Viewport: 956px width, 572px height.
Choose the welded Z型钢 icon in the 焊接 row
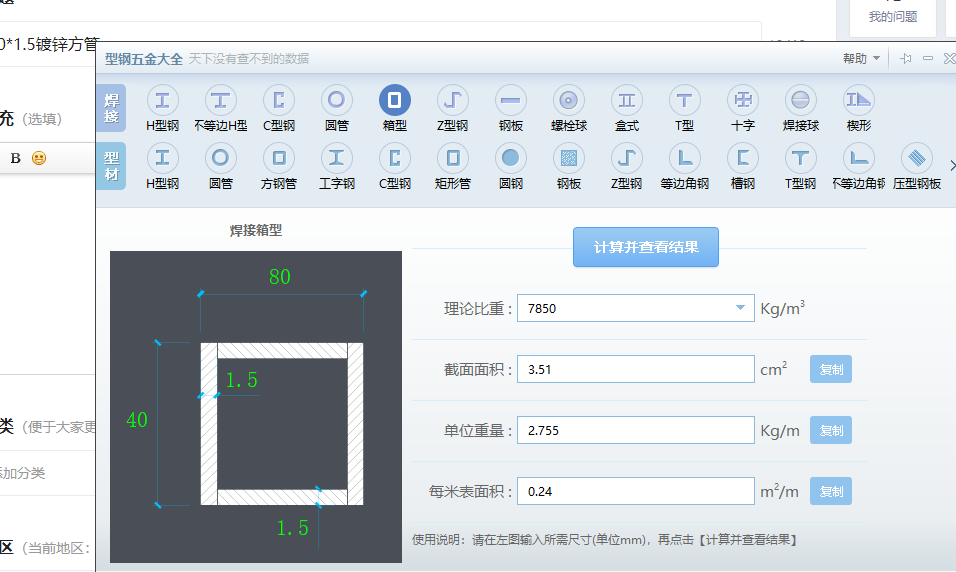(x=452, y=100)
